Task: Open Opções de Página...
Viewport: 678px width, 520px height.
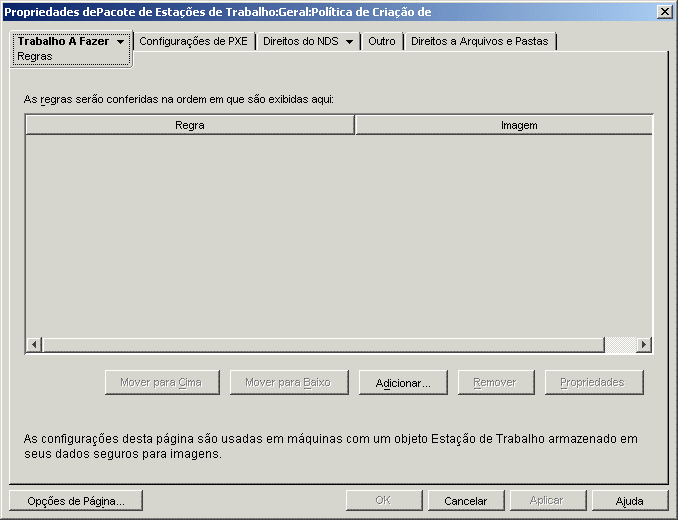Action: (76, 501)
